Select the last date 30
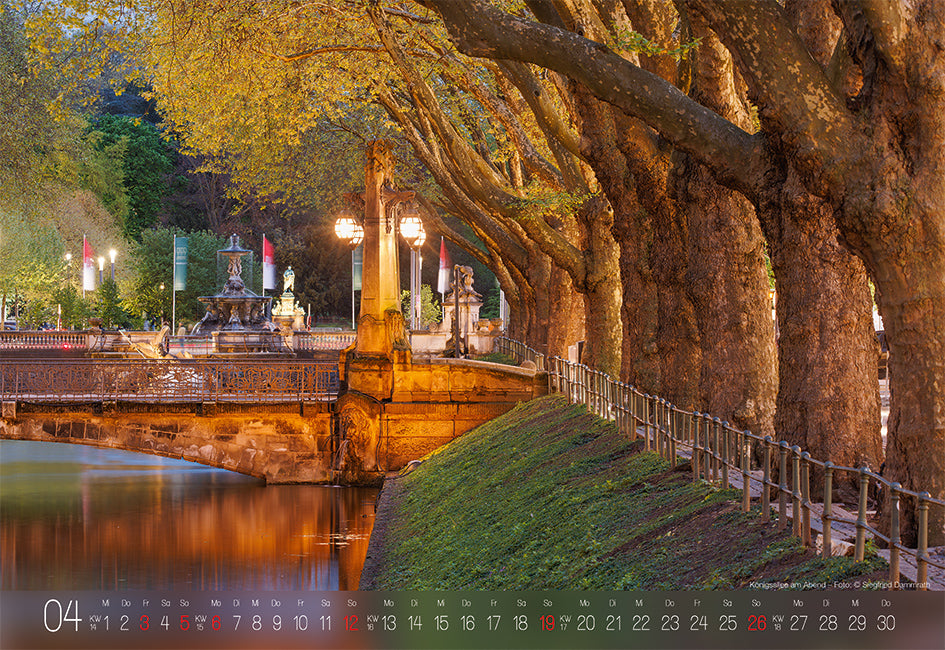Image resolution: width=945 pixels, height=650 pixels. pyautogui.click(x=886, y=622)
